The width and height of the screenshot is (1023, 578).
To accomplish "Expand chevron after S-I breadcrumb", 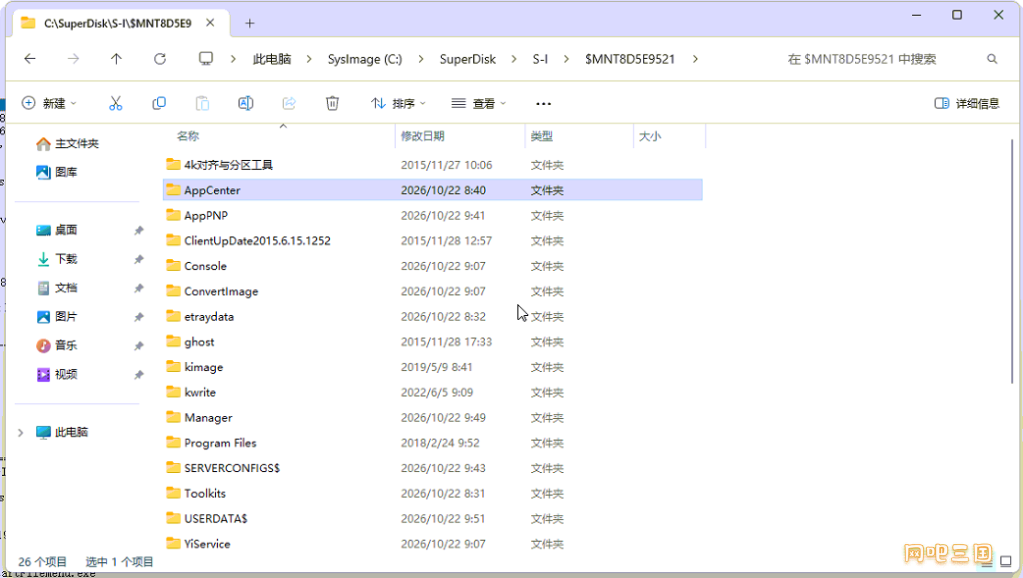I will [566, 59].
